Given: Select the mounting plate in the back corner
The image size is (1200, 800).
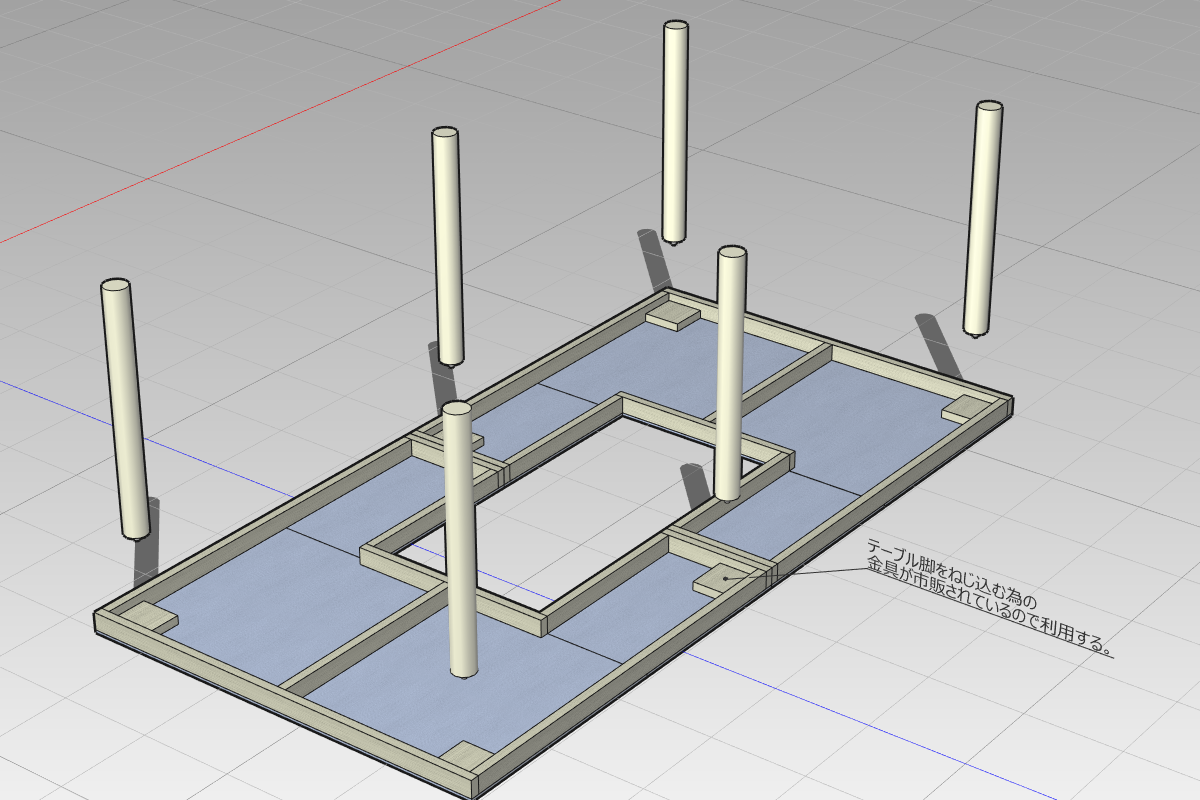Looking at the screenshot, I should coord(673,317).
